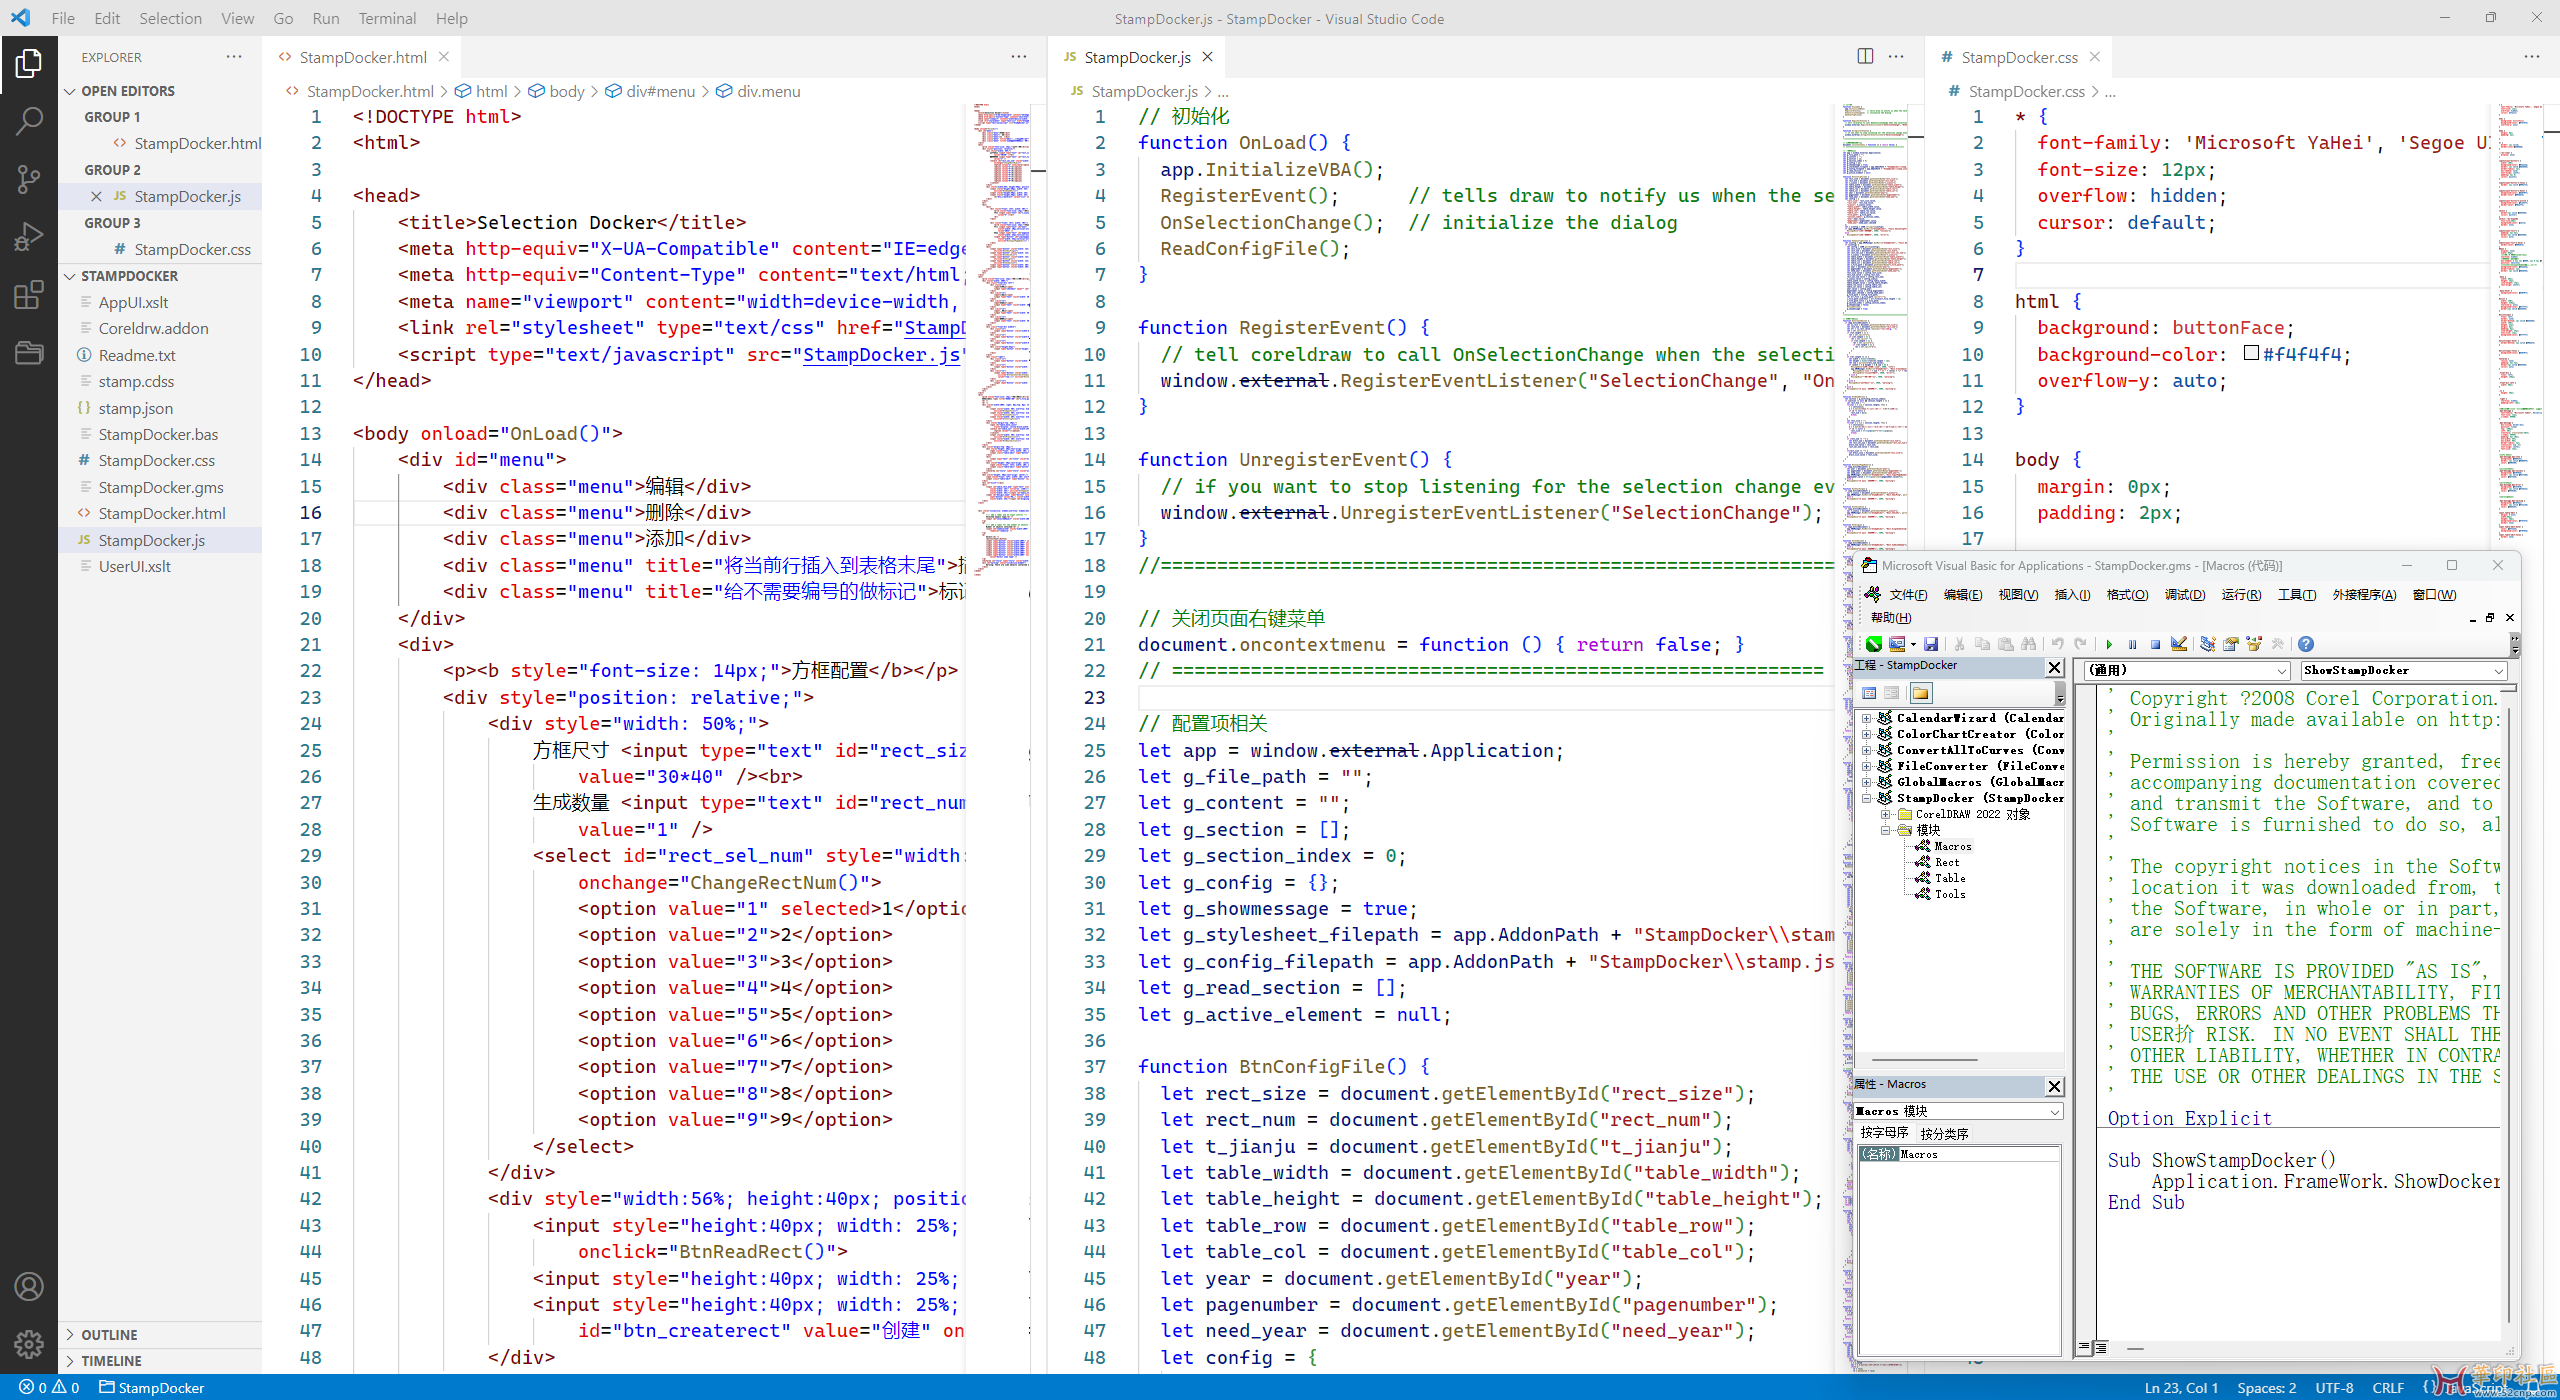
Task: Click the Break pause icon in VBA
Action: pyautogui.click(x=2132, y=644)
